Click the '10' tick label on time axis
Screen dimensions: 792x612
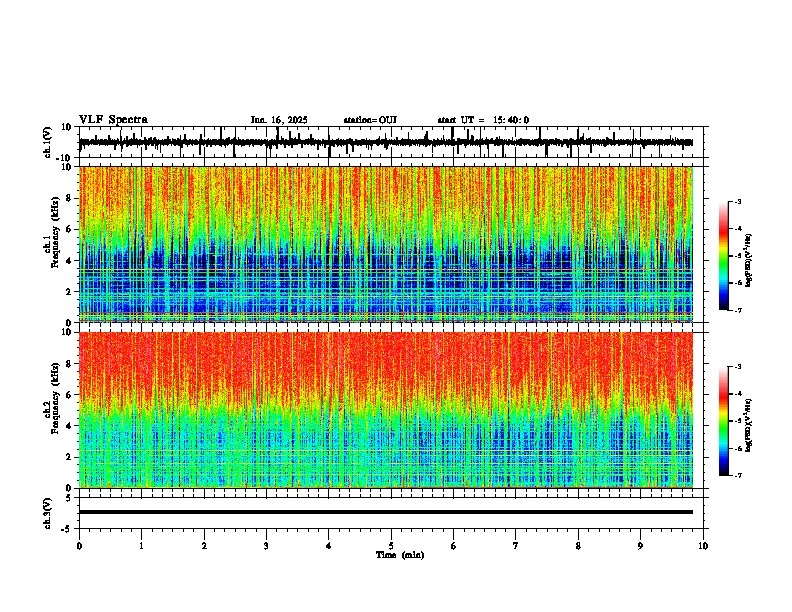pyautogui.click(x=703, y=546)
